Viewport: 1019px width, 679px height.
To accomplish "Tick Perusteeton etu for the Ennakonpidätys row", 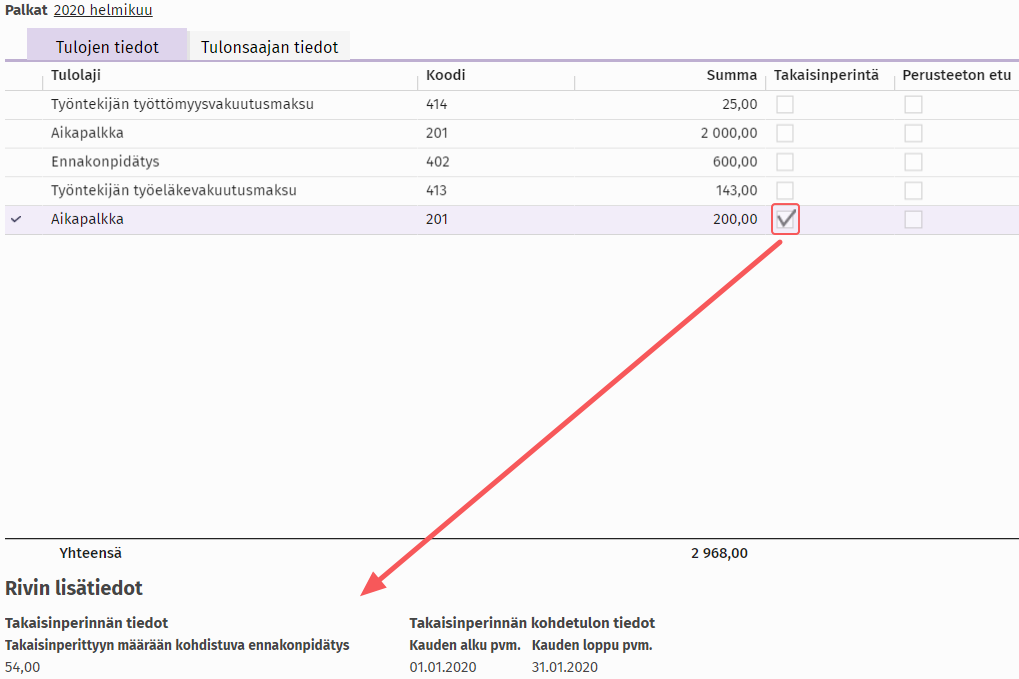I will click(x=913, y=162).
